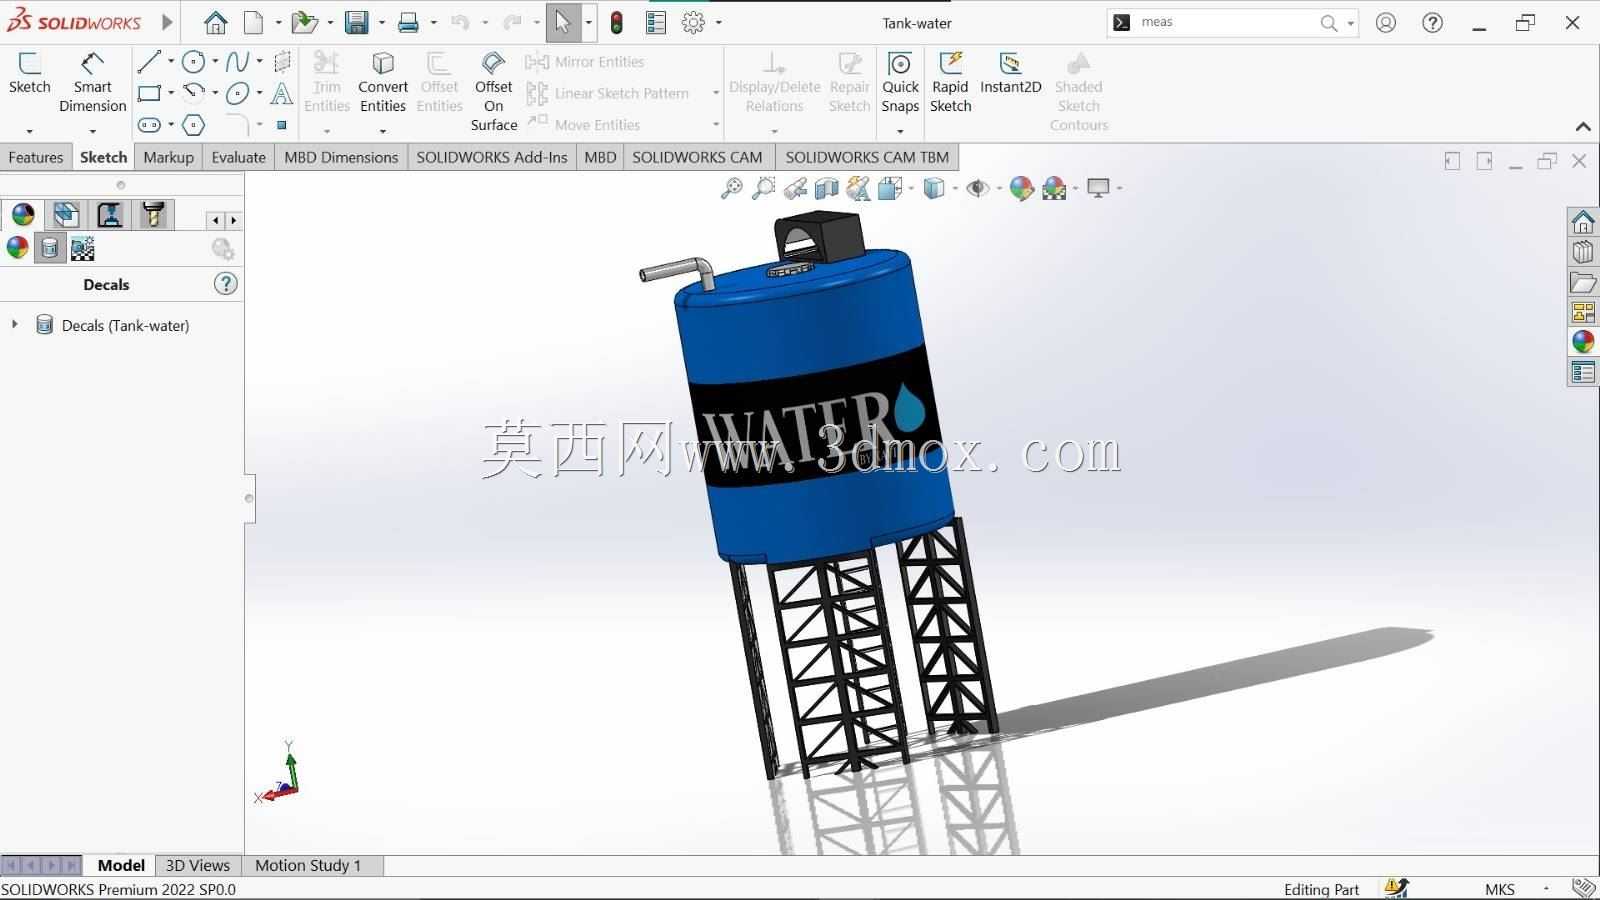Select the Line sketch tool

pyautogui.click(x=149, y=62)
